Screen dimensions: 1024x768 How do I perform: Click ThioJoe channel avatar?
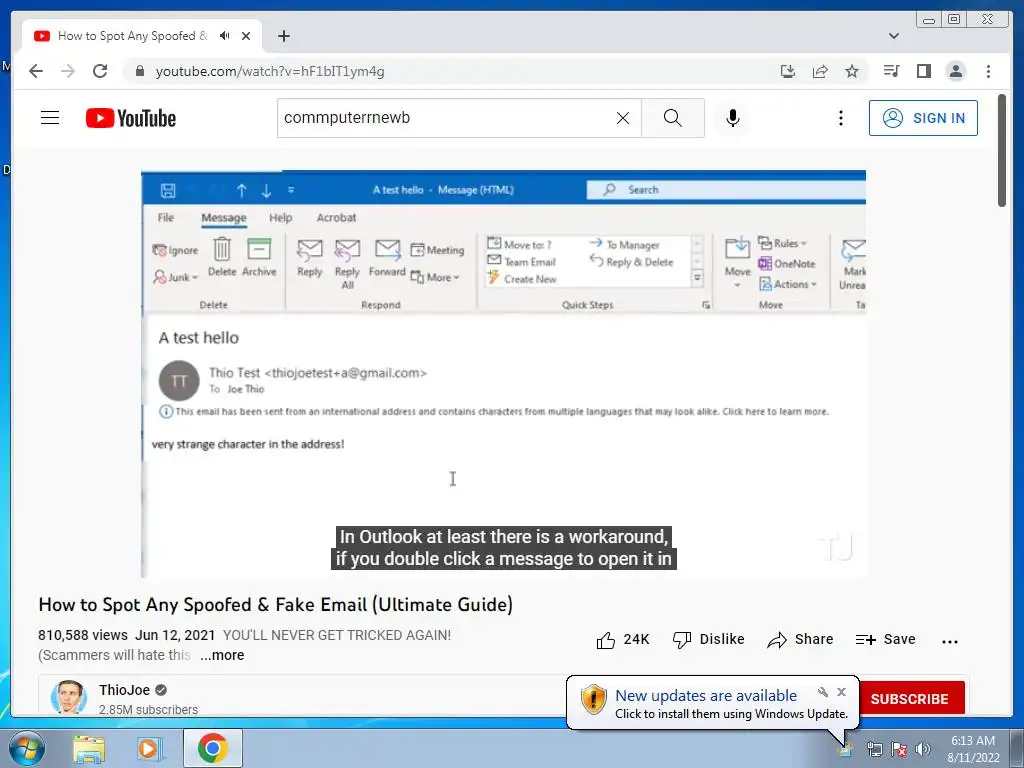coord(69,697)
